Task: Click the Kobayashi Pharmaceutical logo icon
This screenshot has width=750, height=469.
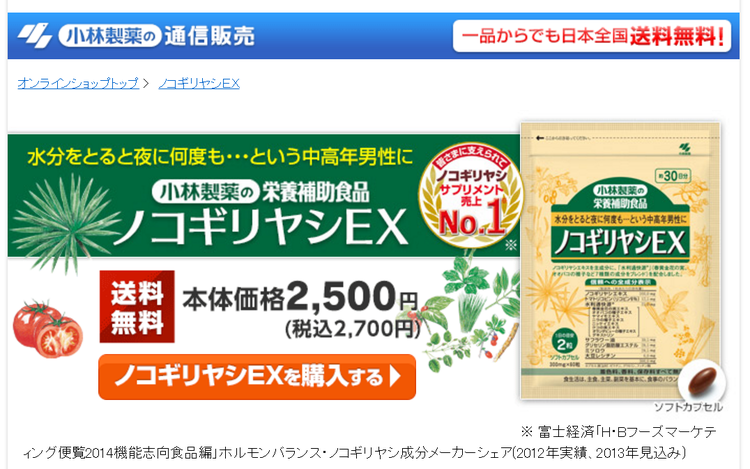Action: click(35, 36)
